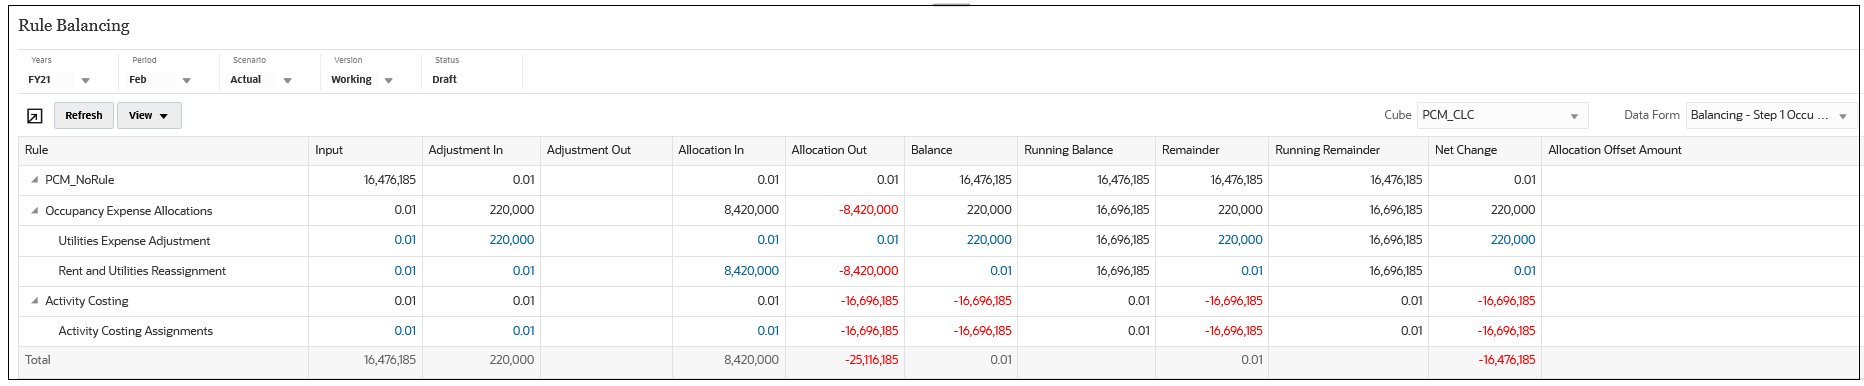This screenshot has height=386, width=1864.
Task: Click Activity Costing Assignments Allocation Out -16,696,185
Action: [869, 331]
